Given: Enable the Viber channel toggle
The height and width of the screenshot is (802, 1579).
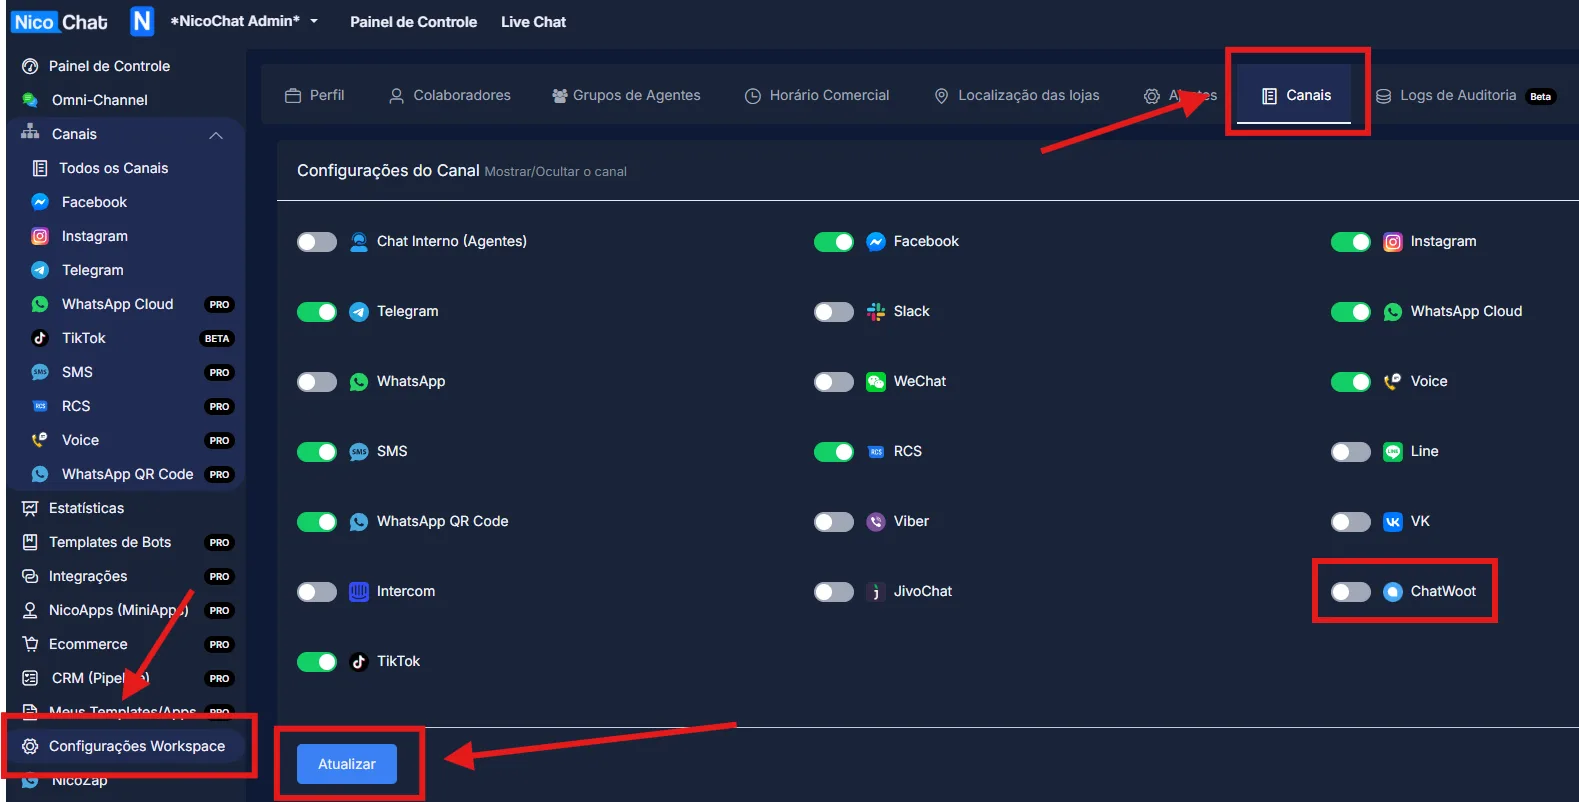Looking at the screenshot, I should tap(834, 522).
